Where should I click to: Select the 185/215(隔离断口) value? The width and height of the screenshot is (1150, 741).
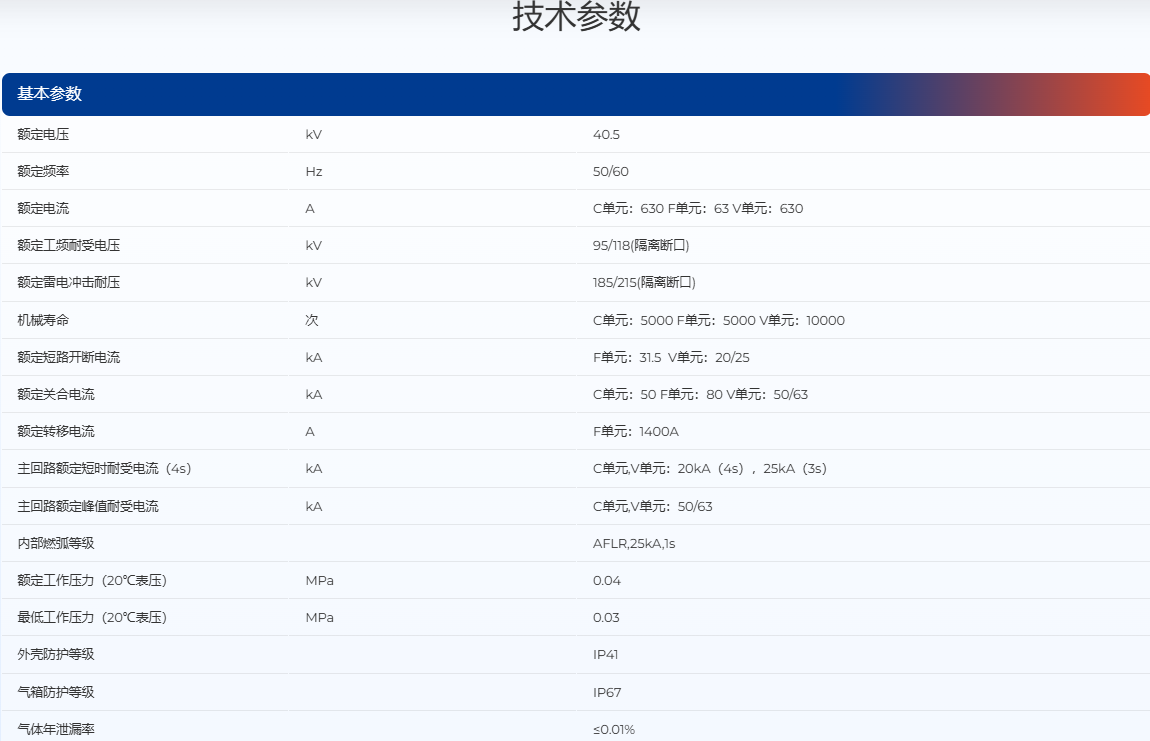tap(643, 282)
